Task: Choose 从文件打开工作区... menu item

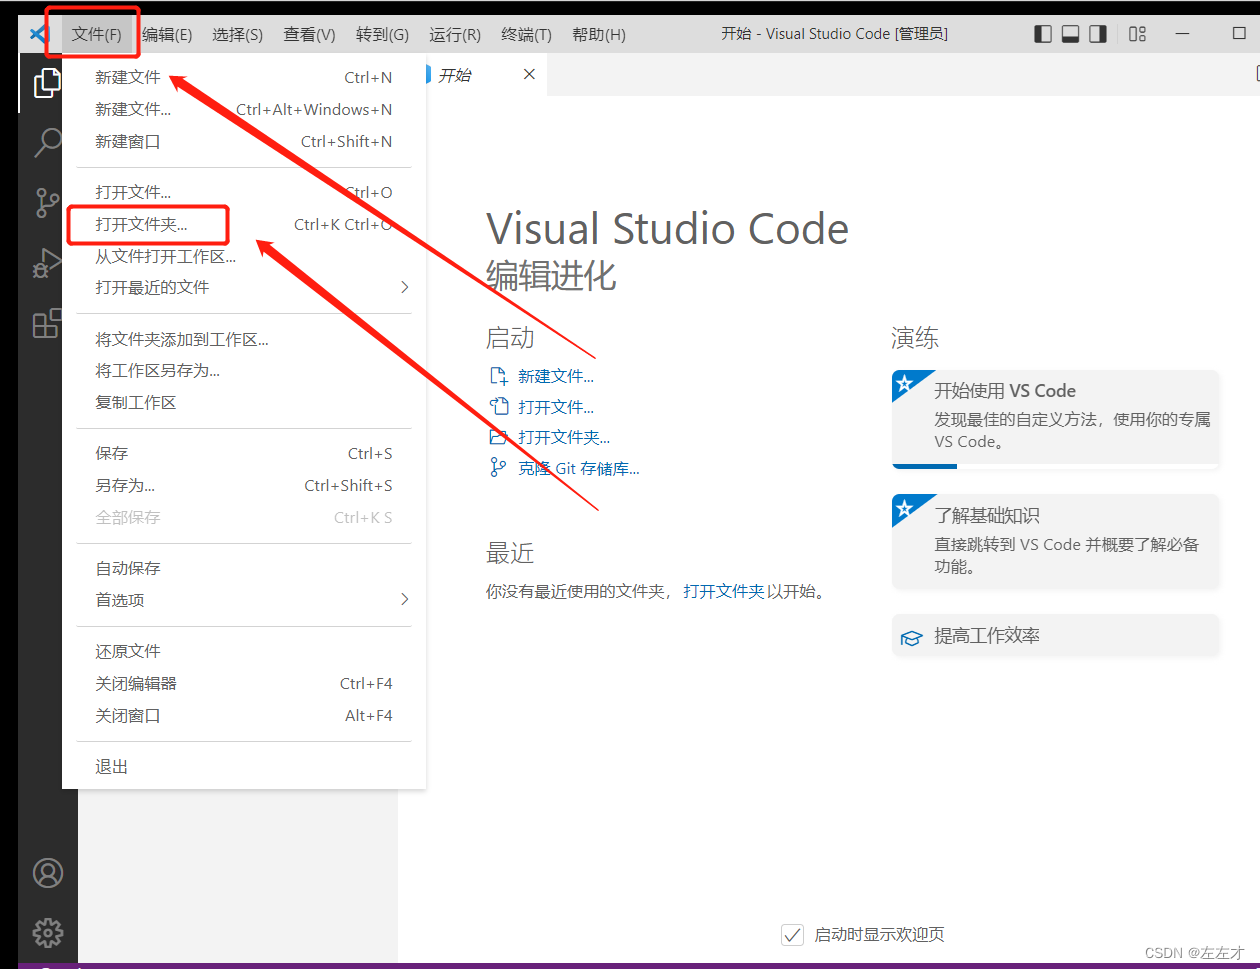Action: click(244, 256)
